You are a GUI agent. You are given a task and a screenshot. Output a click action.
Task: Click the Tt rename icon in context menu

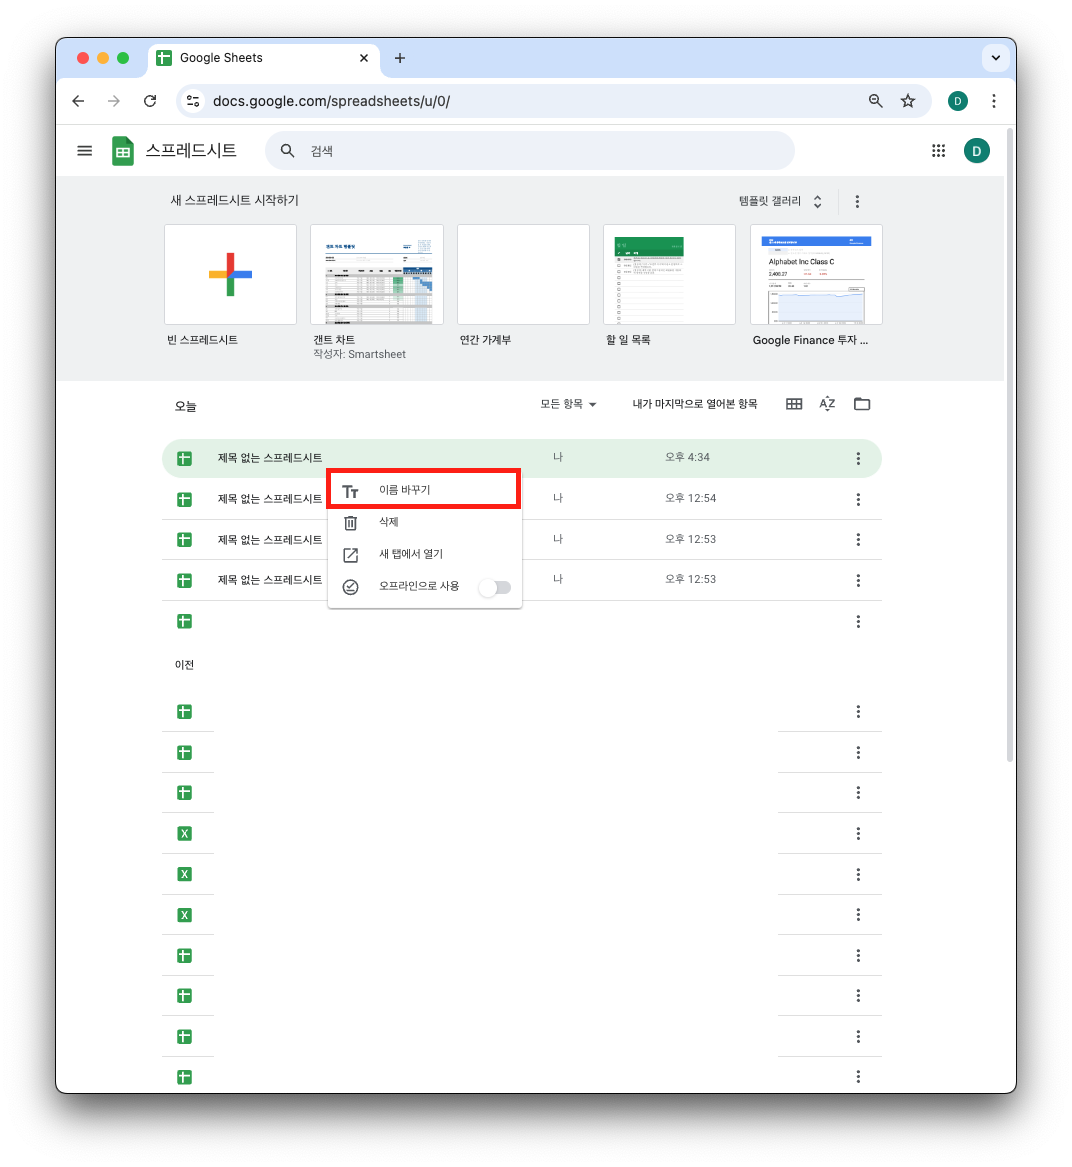coord(351,491)
